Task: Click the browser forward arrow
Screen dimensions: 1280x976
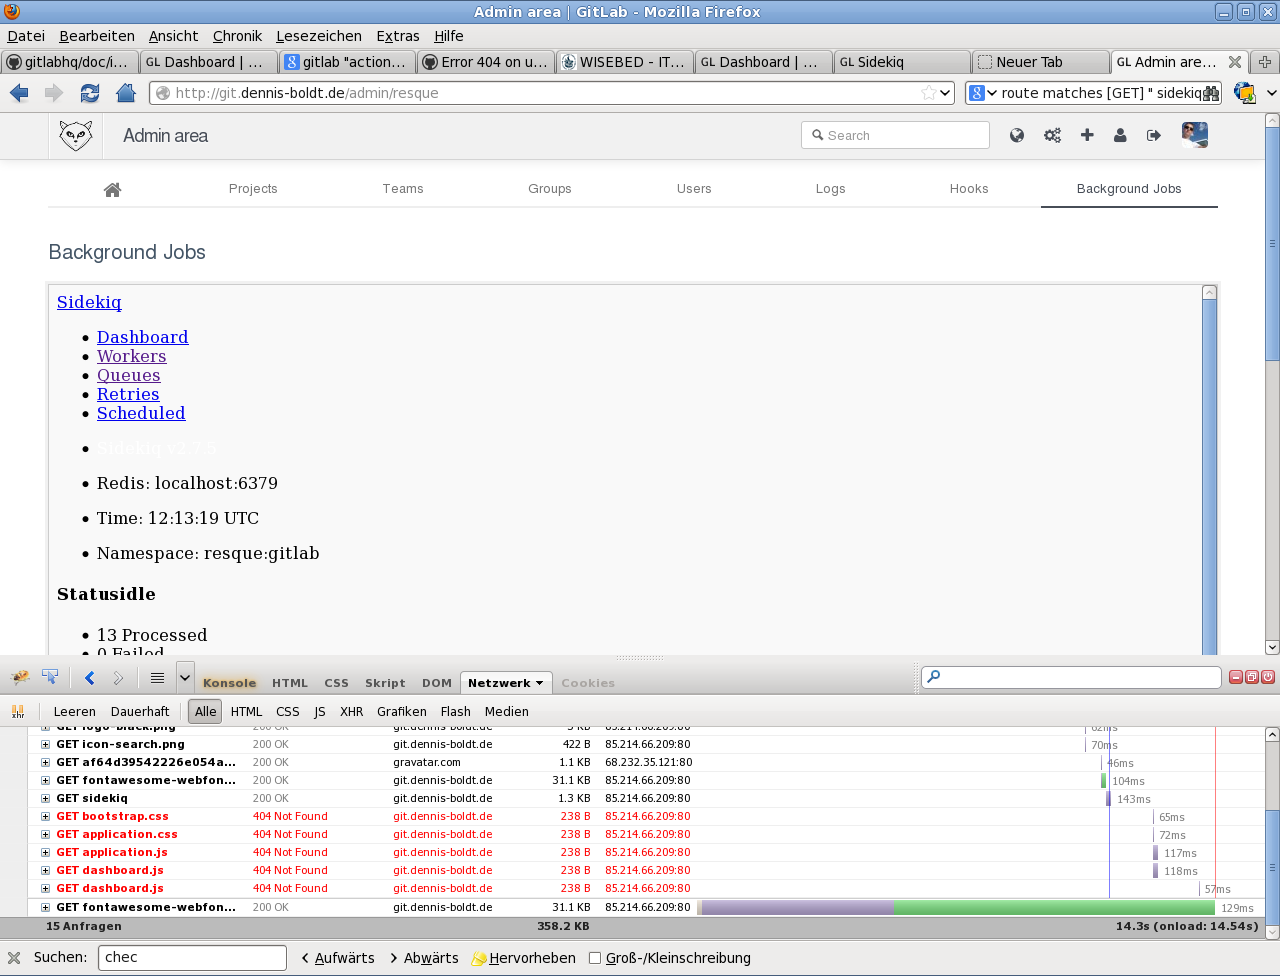Action: coord(54,93)
